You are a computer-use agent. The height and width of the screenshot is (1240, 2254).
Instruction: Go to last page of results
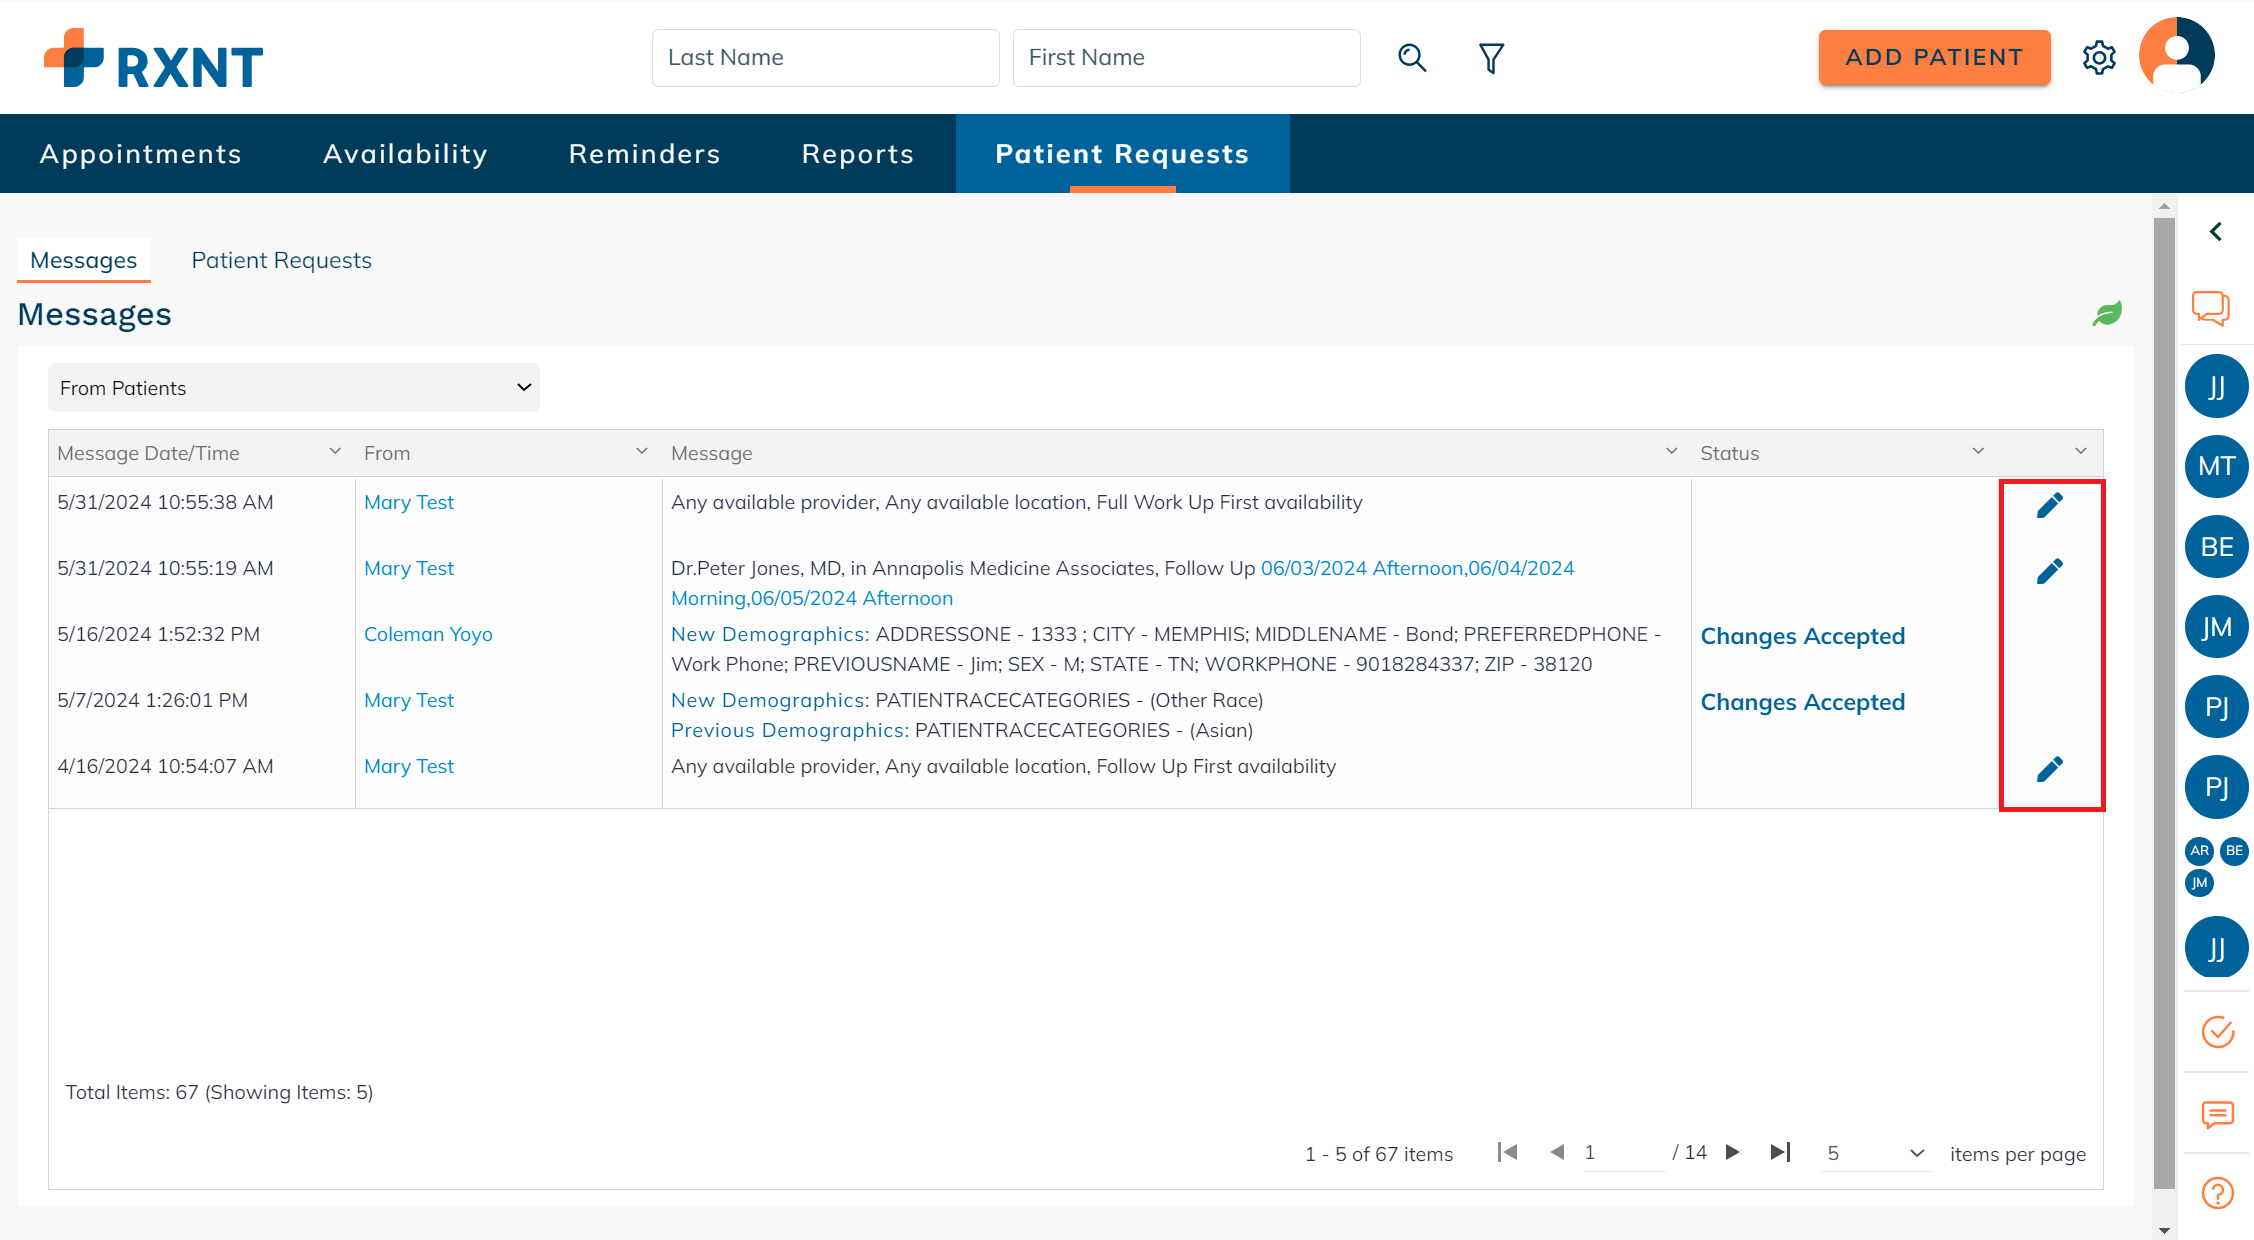click(1781, 1153)
